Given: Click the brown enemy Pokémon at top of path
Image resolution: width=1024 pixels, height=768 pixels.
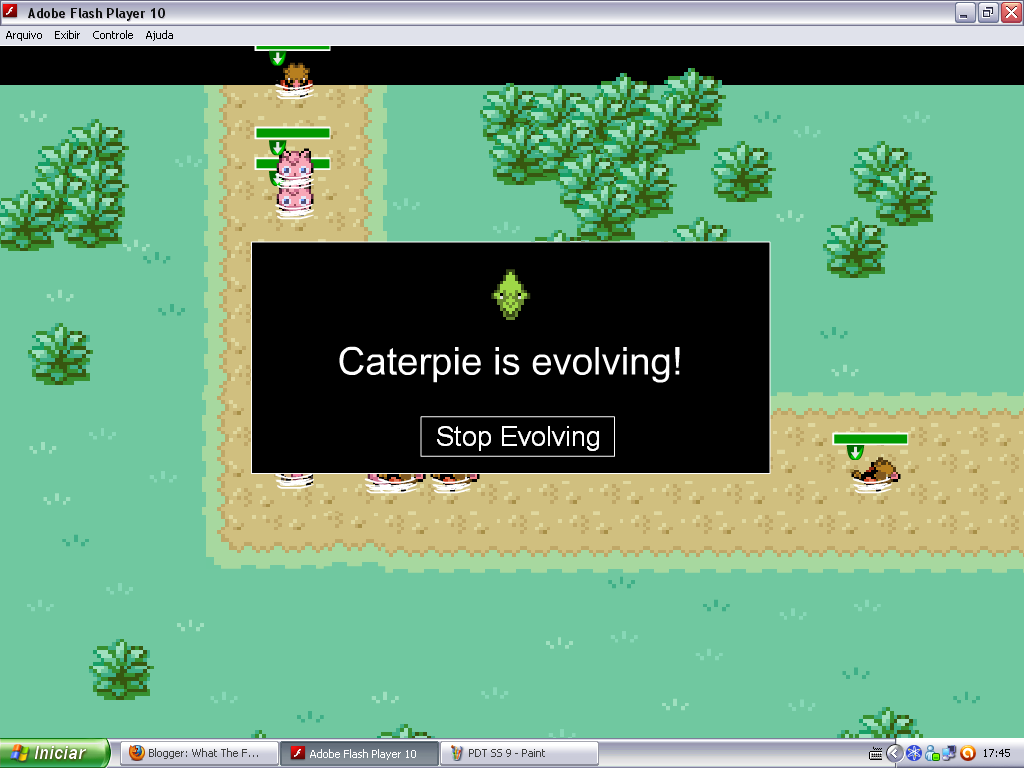Looking at the screenshot, I should tap(296, 80).
